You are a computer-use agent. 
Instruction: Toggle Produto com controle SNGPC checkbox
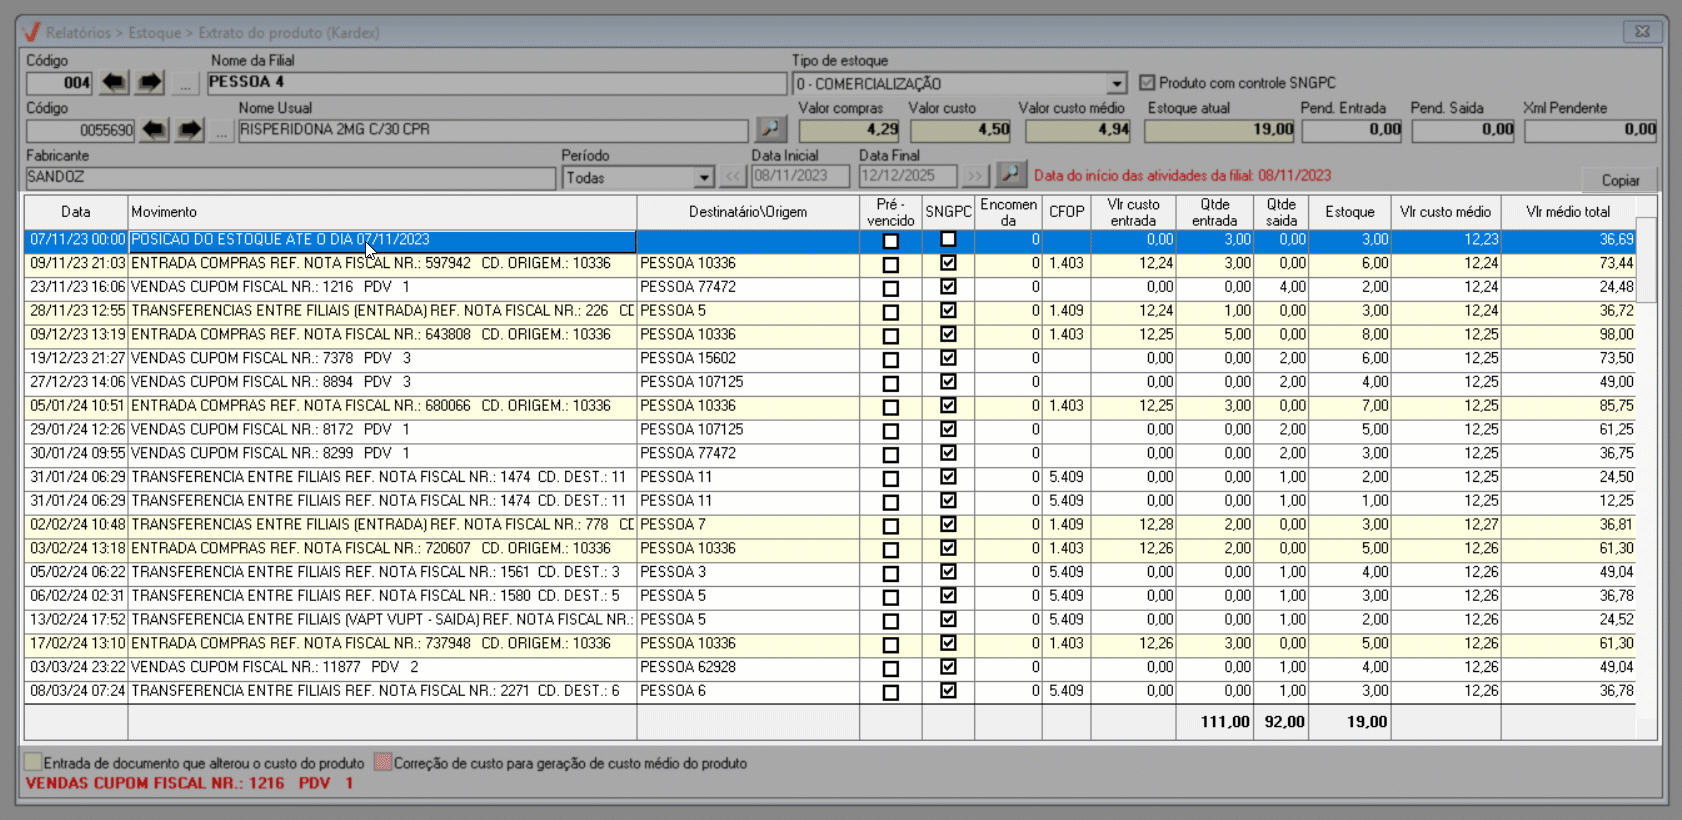coord(1147,83)
